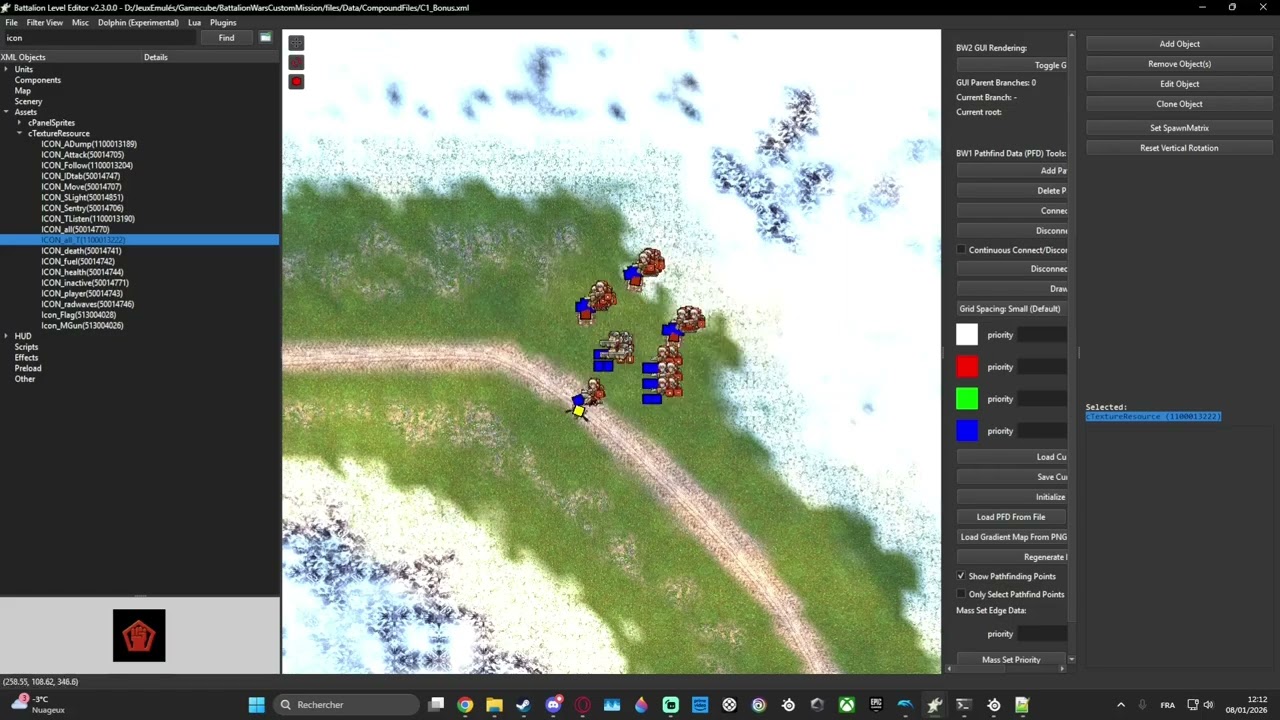Click the red record icon in viewport

point(296,82)
